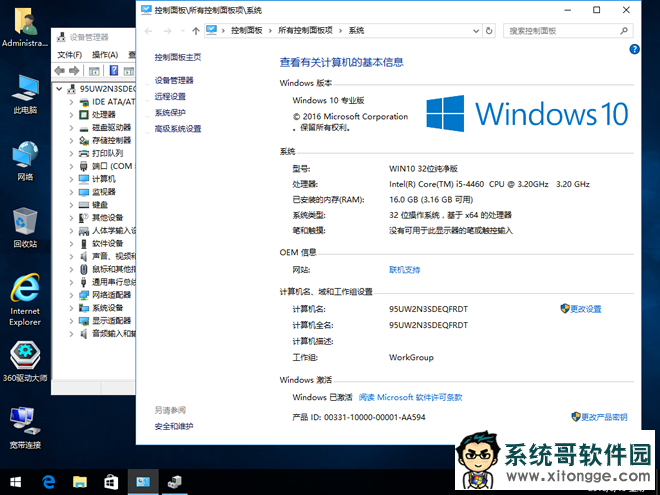The image size is (660, 495).
Task: Expand the 网络适配器 node
Action: click(x=71, y=295)
